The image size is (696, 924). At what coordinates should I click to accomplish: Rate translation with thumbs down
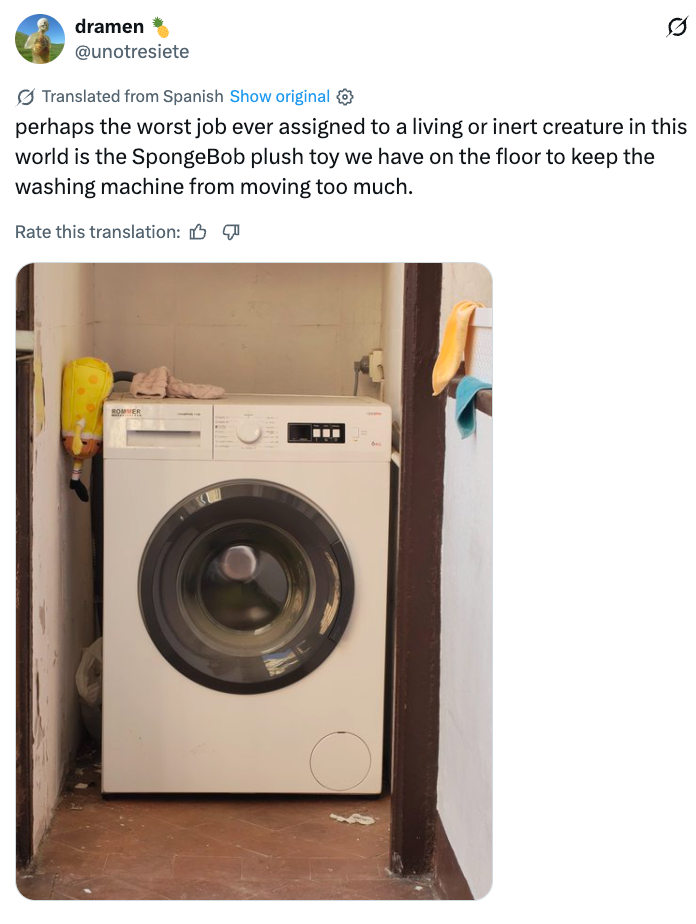pyautogui.click(x=230, y=232)
